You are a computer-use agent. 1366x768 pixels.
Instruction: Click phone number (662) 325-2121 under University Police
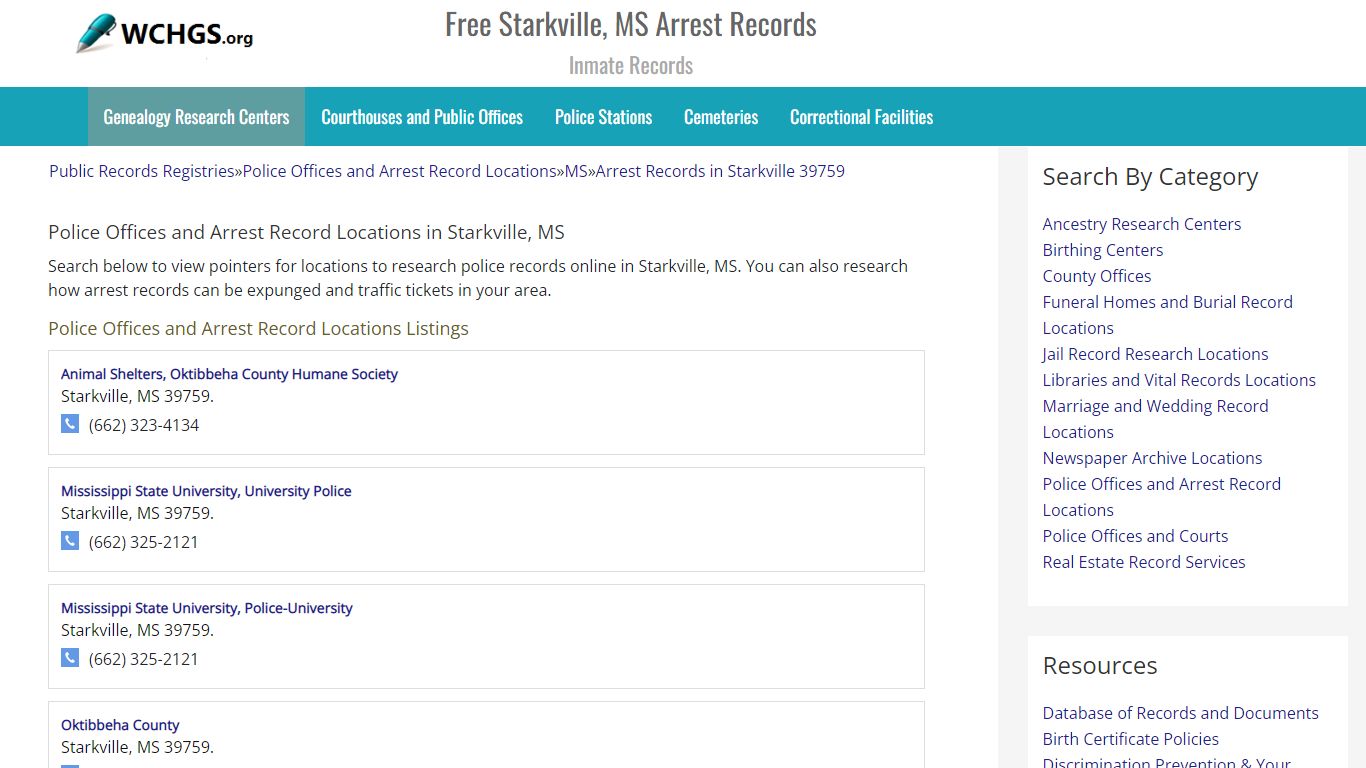coord(144,542)
